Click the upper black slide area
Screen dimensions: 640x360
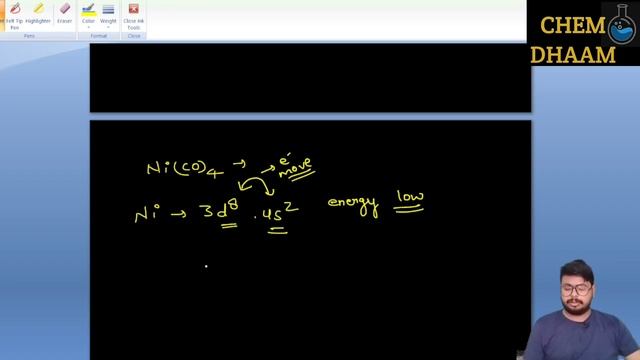click(x=310, y=78)
